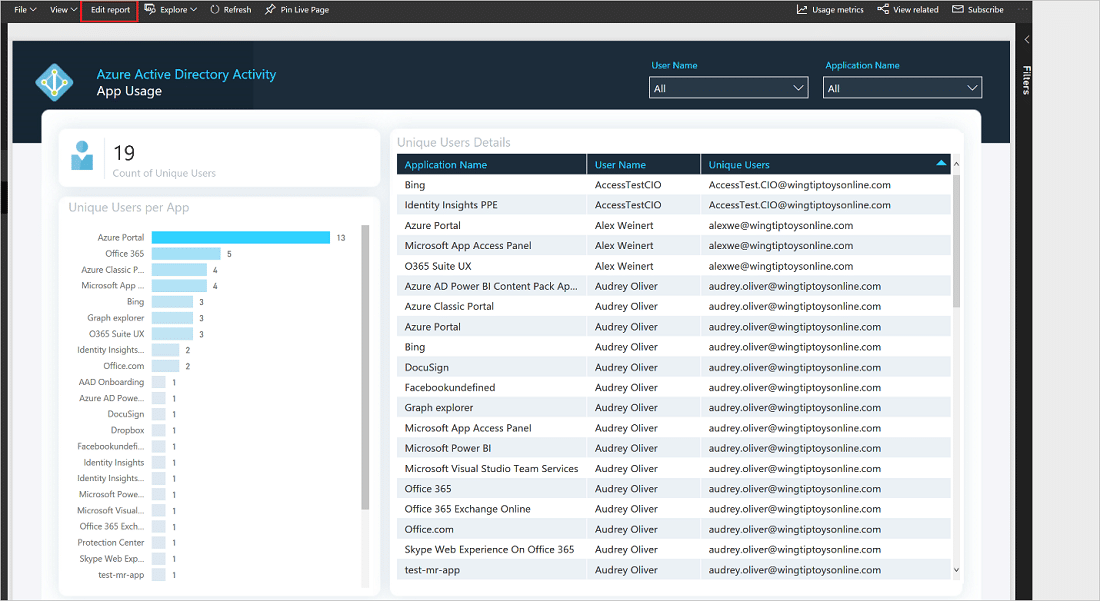Select Identity Insights PPE table row cell

450,205
